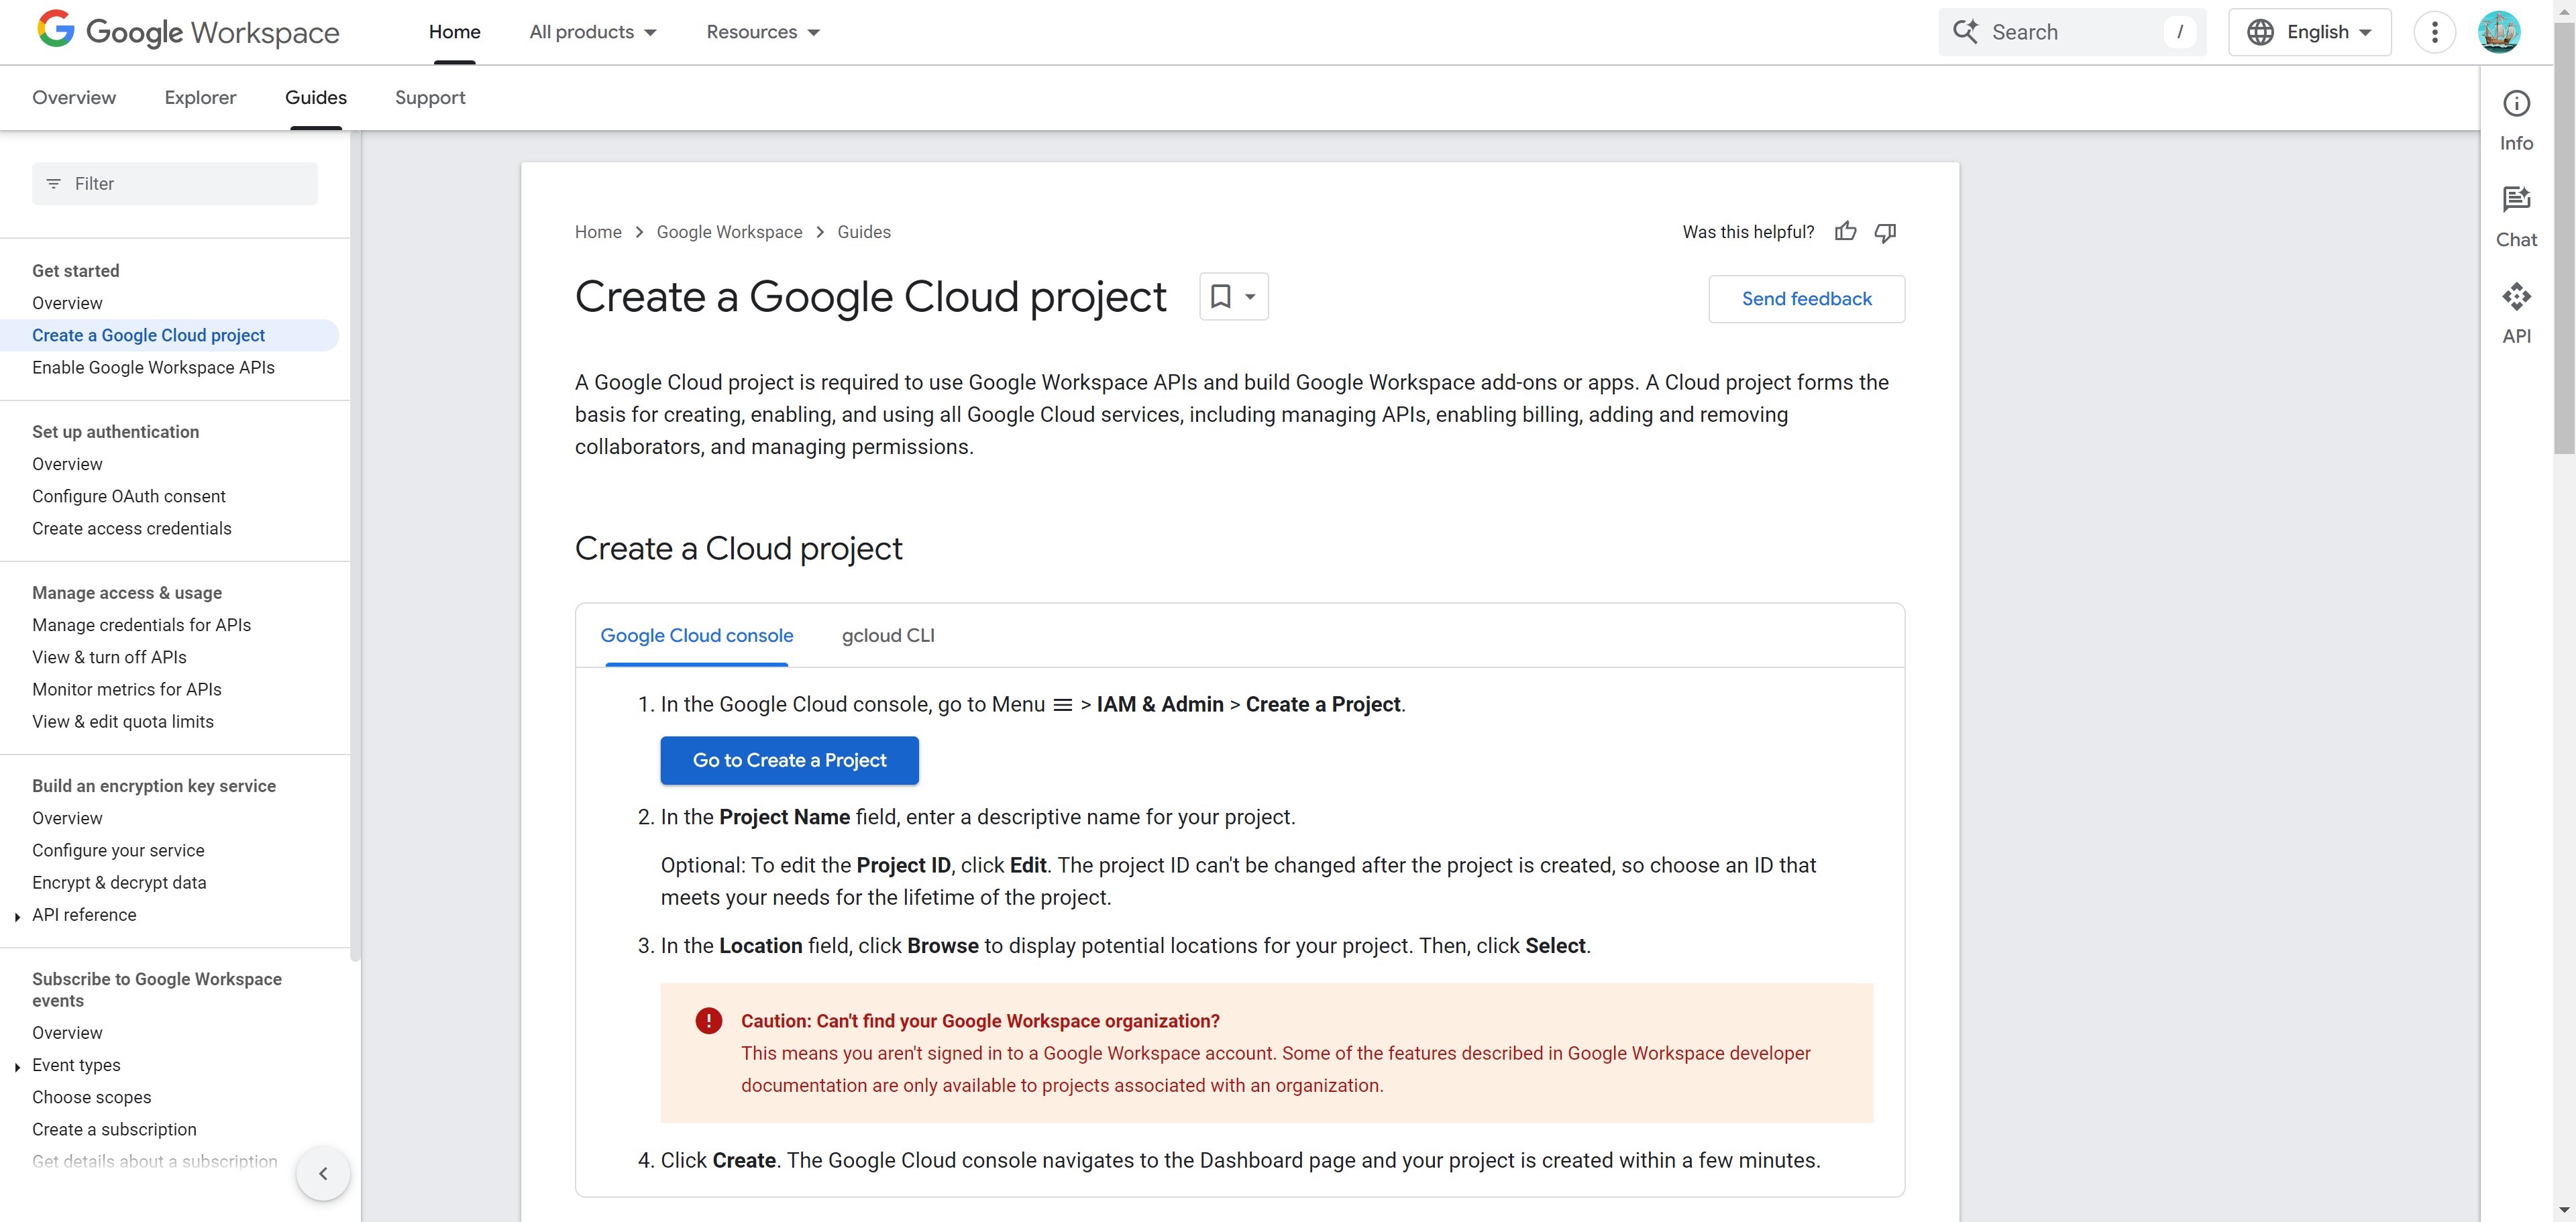Select the Google Cloud console tab

point(697,635)
